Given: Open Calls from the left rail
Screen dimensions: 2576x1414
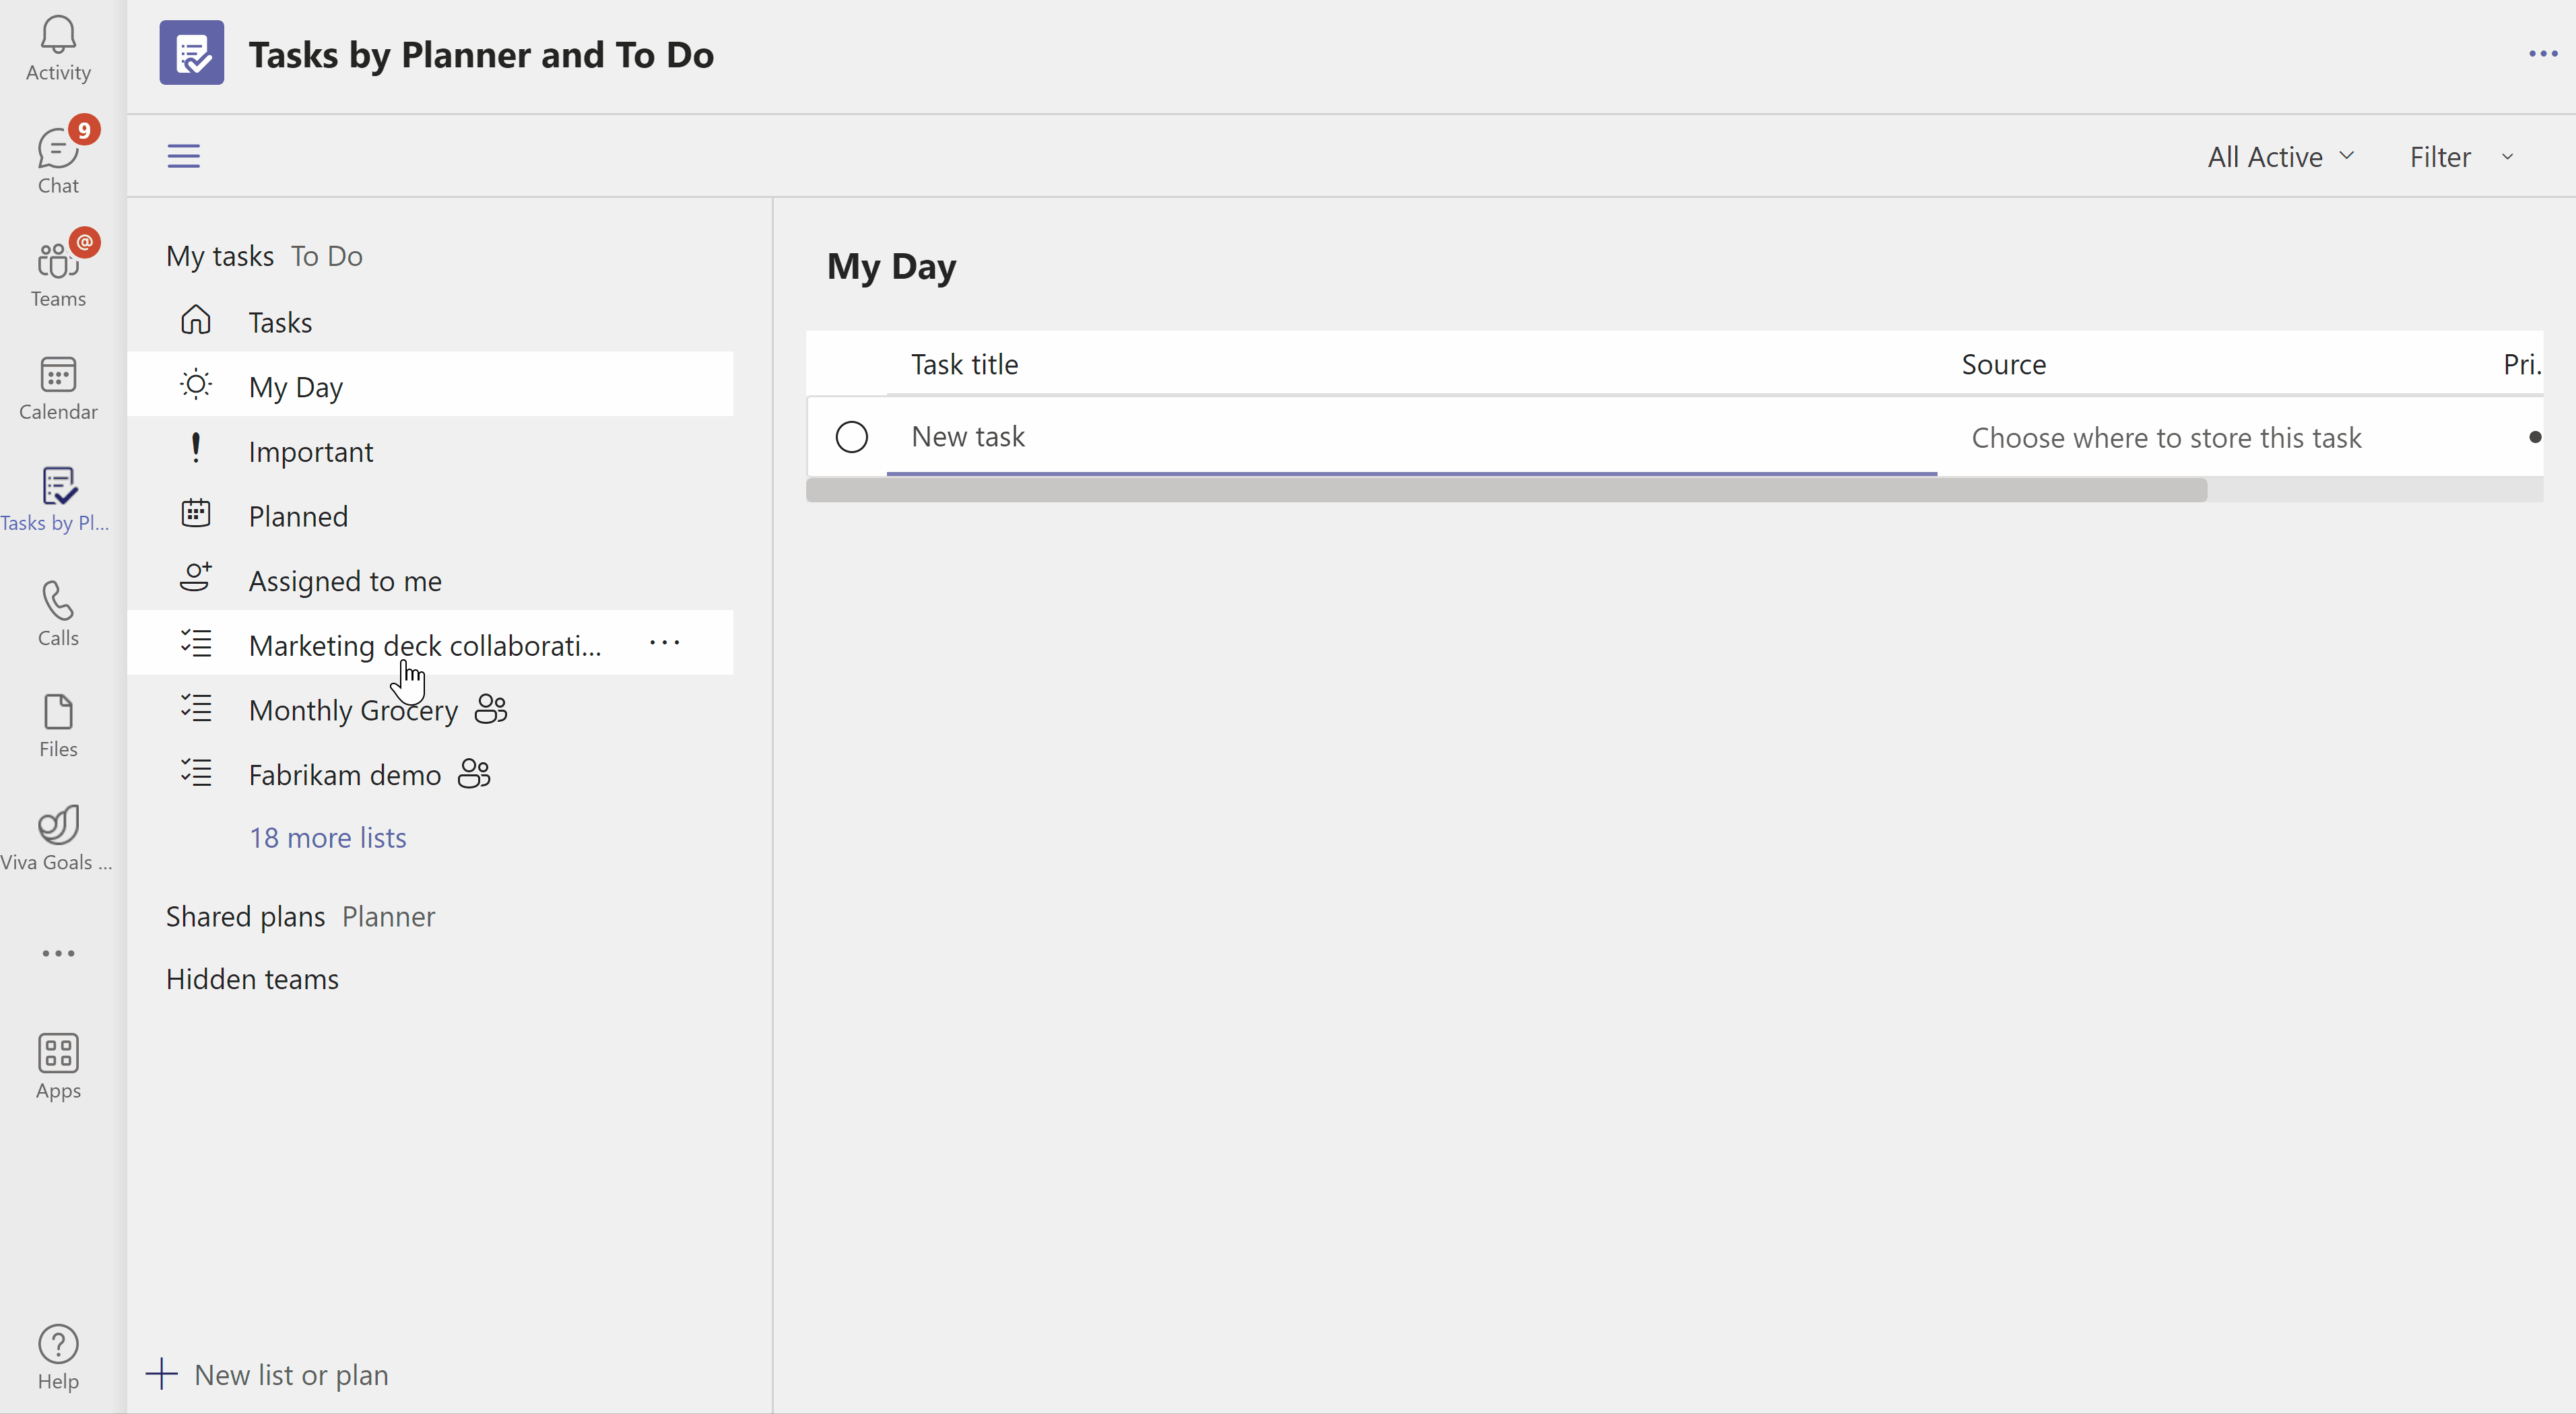Looking at the screenshot, I should (58, 613).
